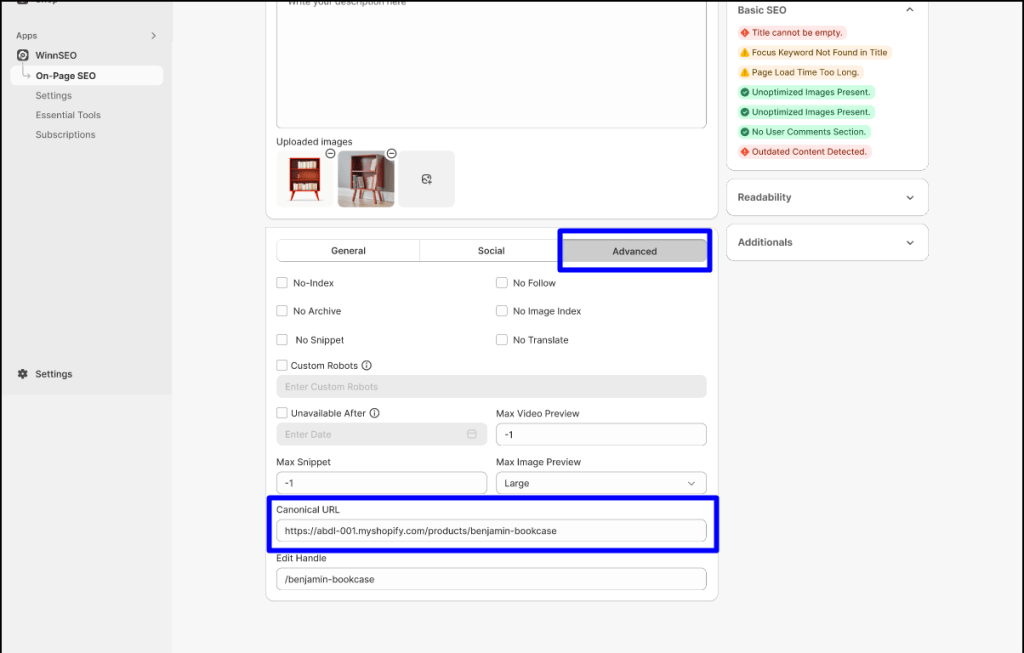Enable the No-Index checkbox
This screenshot has width=1024, height=653.
point(282,283)
